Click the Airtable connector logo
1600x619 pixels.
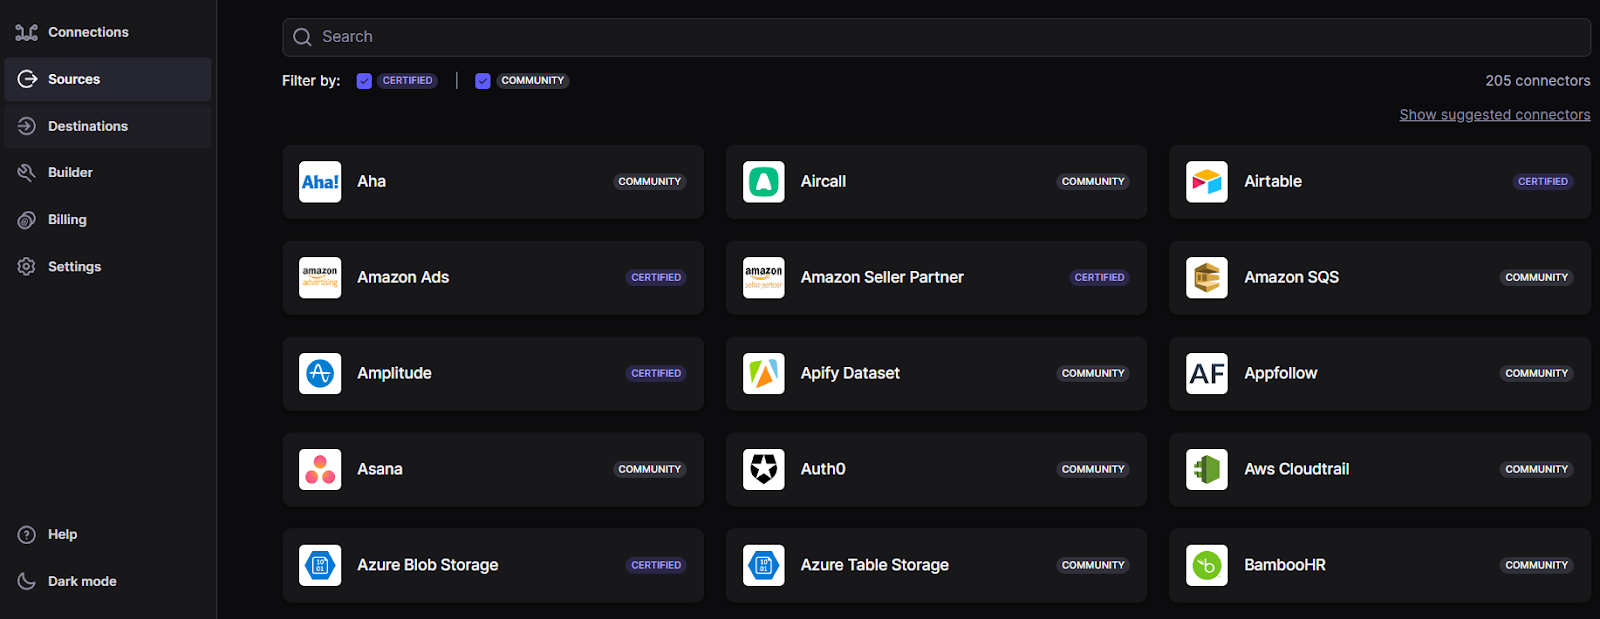(x=1207, y=182)
